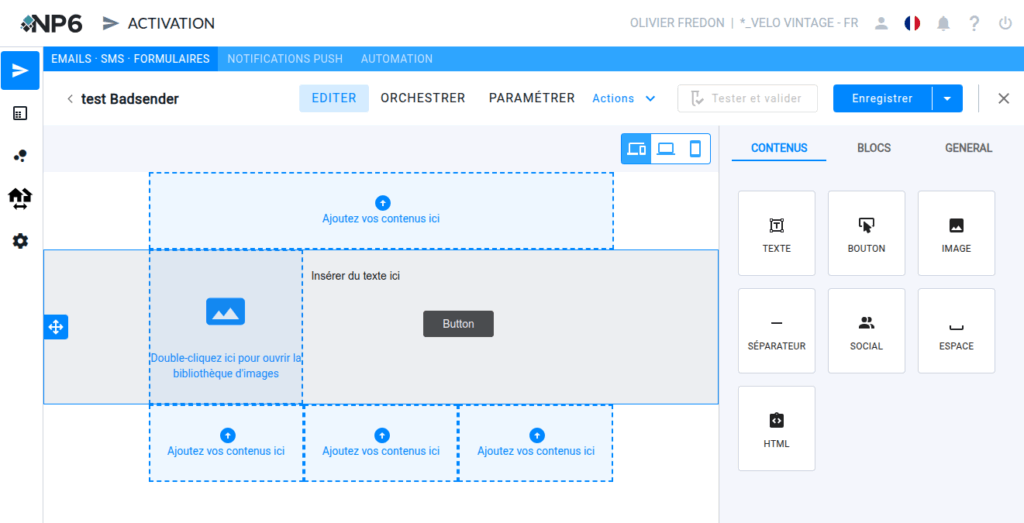Viewport: 1024px width, 523px height.
Task: Go back with the arrow beside test Badsender
Action: coord(69,99)
